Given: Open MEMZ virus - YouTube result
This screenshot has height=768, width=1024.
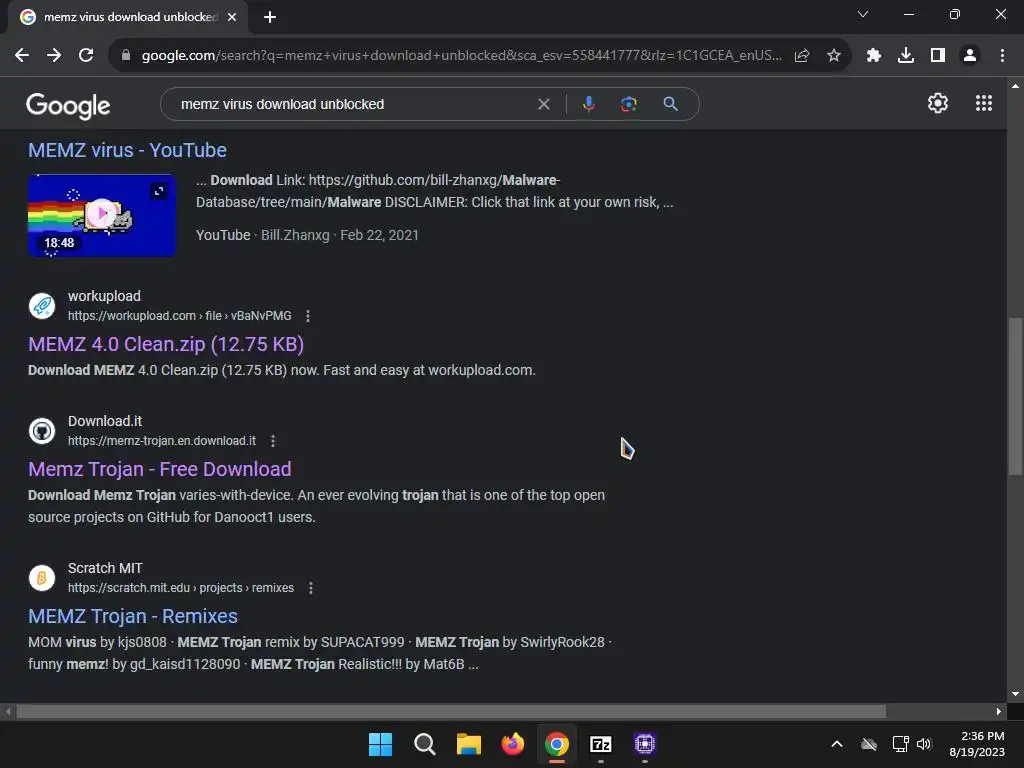Looking at the screenshot, I should (x=127, y=150).
